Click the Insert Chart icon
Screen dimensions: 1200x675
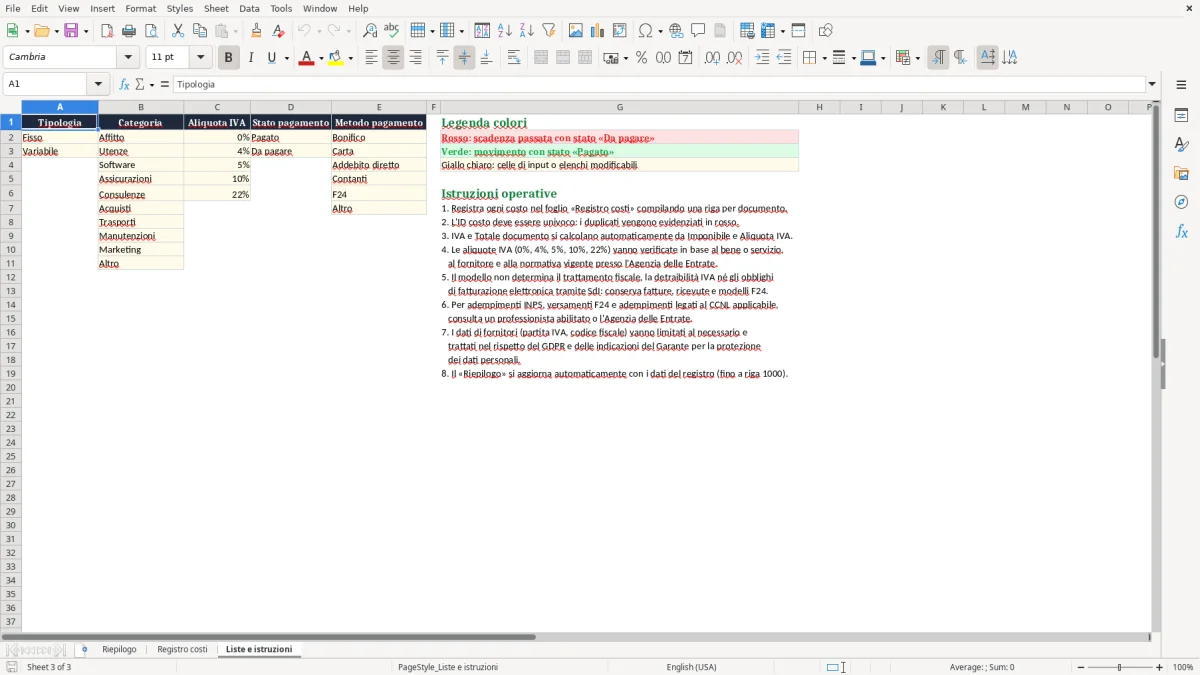pyautogui.click(x=598, y=31)
